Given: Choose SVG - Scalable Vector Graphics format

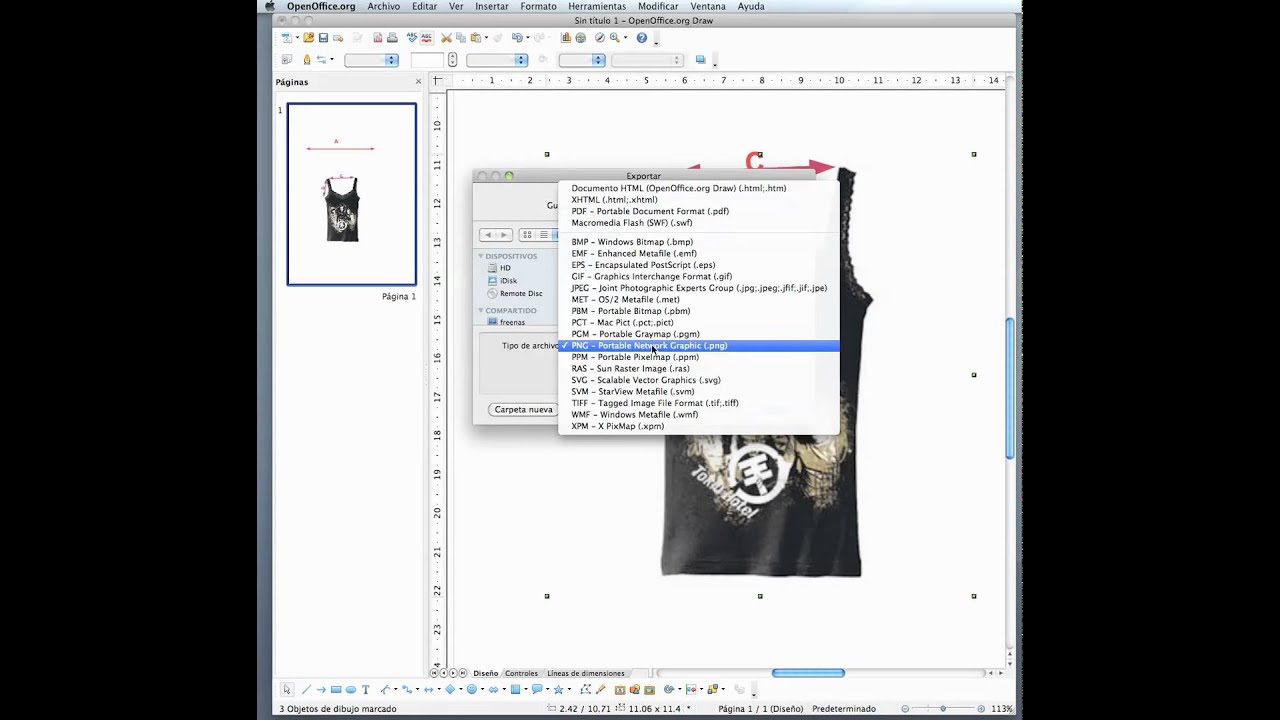Looking at the screenshot, I should click(x=699, y=380).
